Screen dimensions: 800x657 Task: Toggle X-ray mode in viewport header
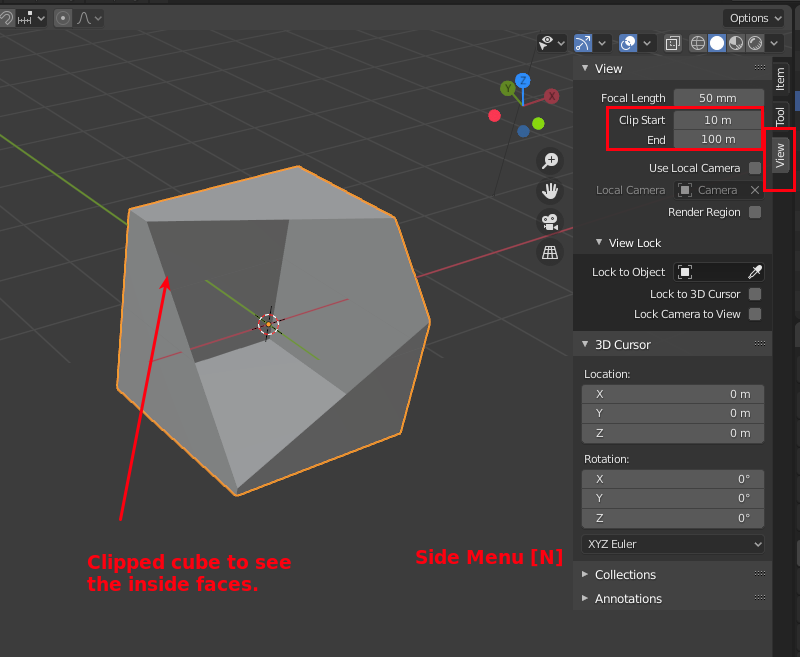673,43
